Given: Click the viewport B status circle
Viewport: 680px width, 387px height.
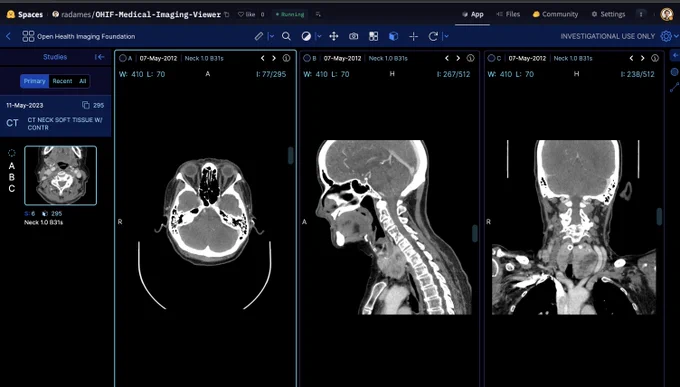Looking at the screenshot, I should pyautogui.click(x=307, y=58).
